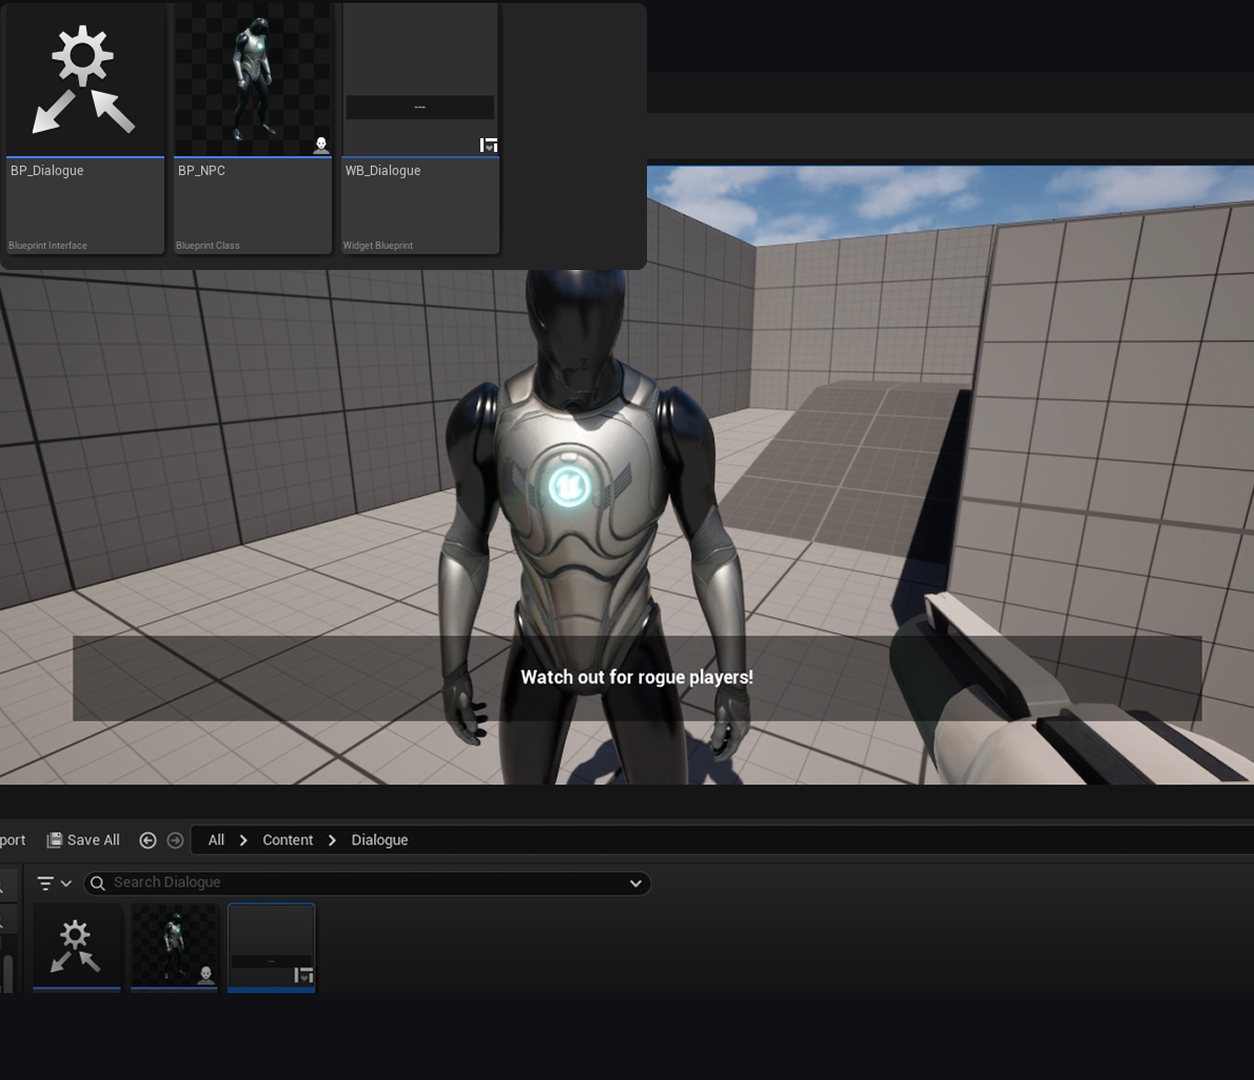Navigate back in the Content Browser

pyautogui.click(x=147, y=840)
